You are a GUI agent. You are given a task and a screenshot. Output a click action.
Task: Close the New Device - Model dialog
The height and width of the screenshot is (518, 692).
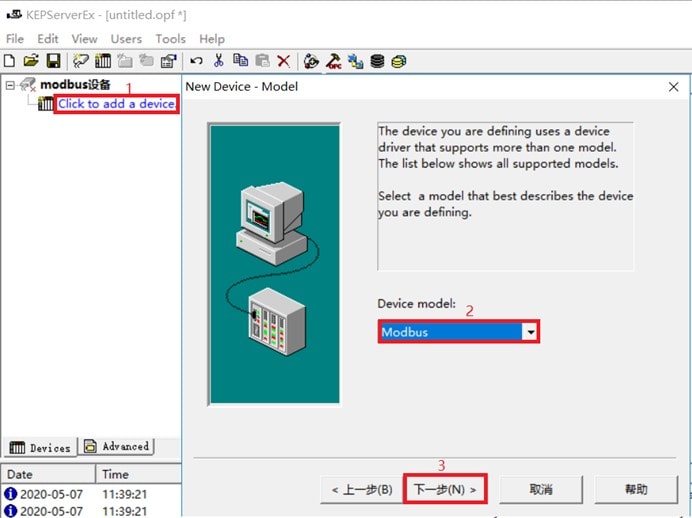point(673,86)
